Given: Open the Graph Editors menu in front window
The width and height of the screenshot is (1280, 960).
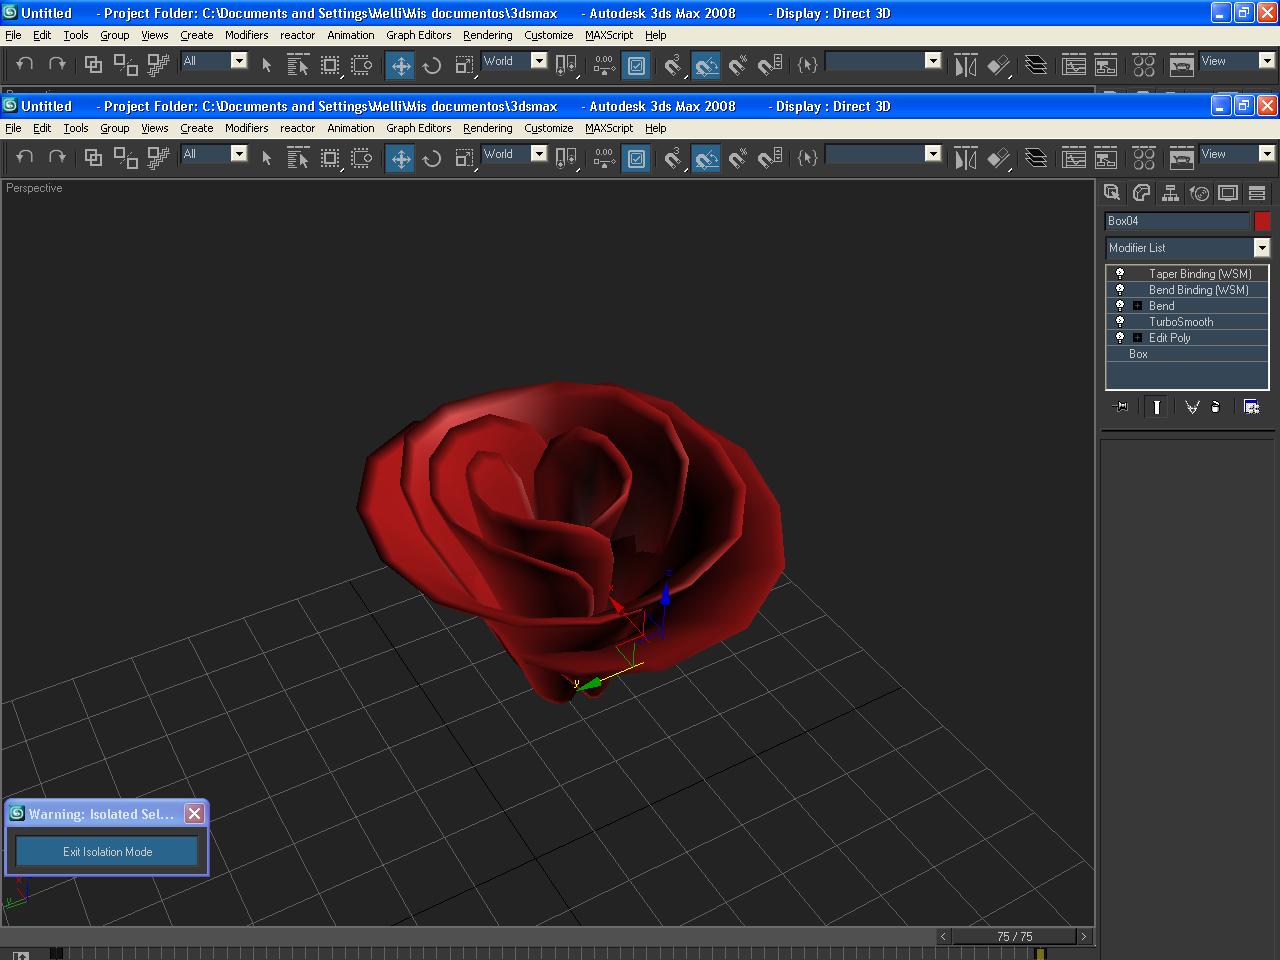Looking at the screenshot, I should [419, 128].
